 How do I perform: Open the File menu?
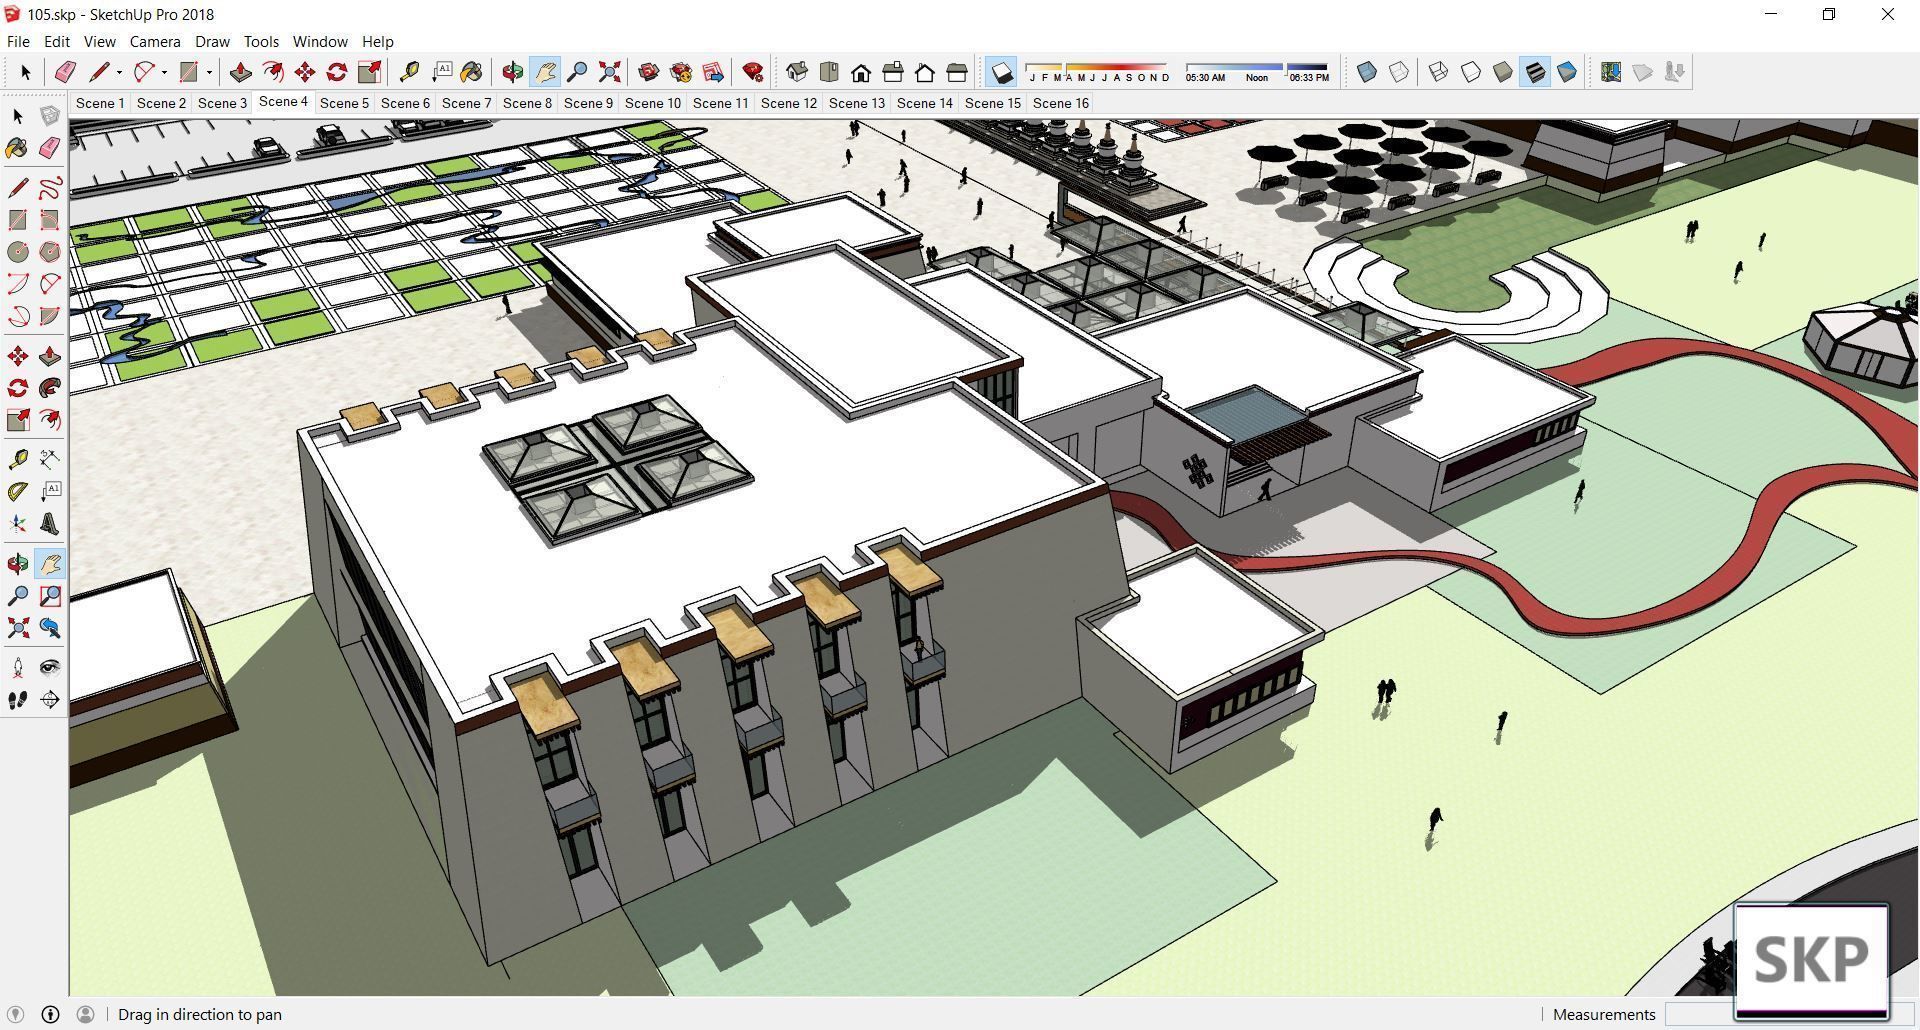(x=18, y=41)
